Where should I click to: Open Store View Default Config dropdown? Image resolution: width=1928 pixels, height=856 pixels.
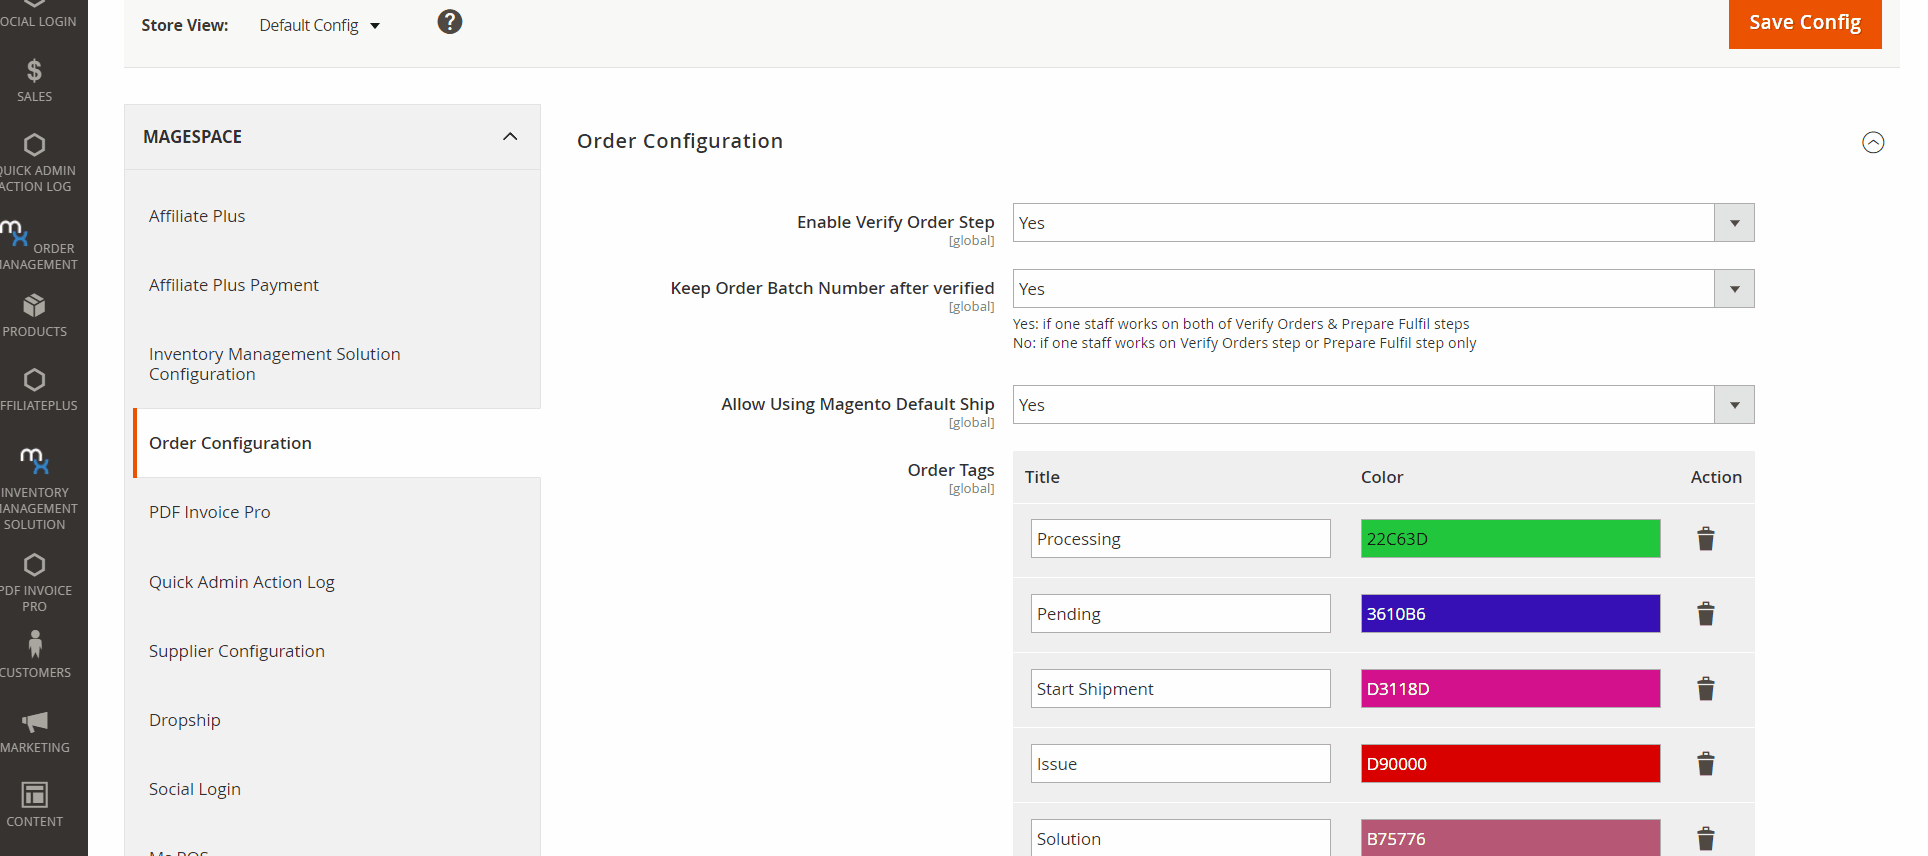pos(319,25)
